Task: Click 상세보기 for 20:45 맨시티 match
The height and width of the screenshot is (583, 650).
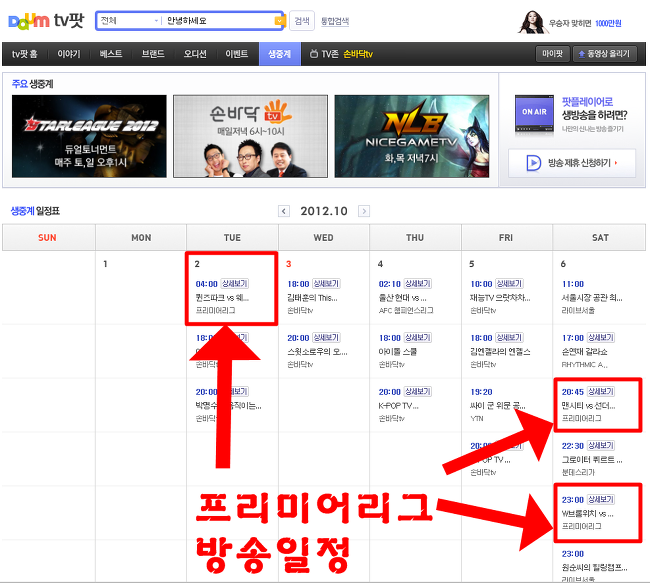Action: [601, 391]
